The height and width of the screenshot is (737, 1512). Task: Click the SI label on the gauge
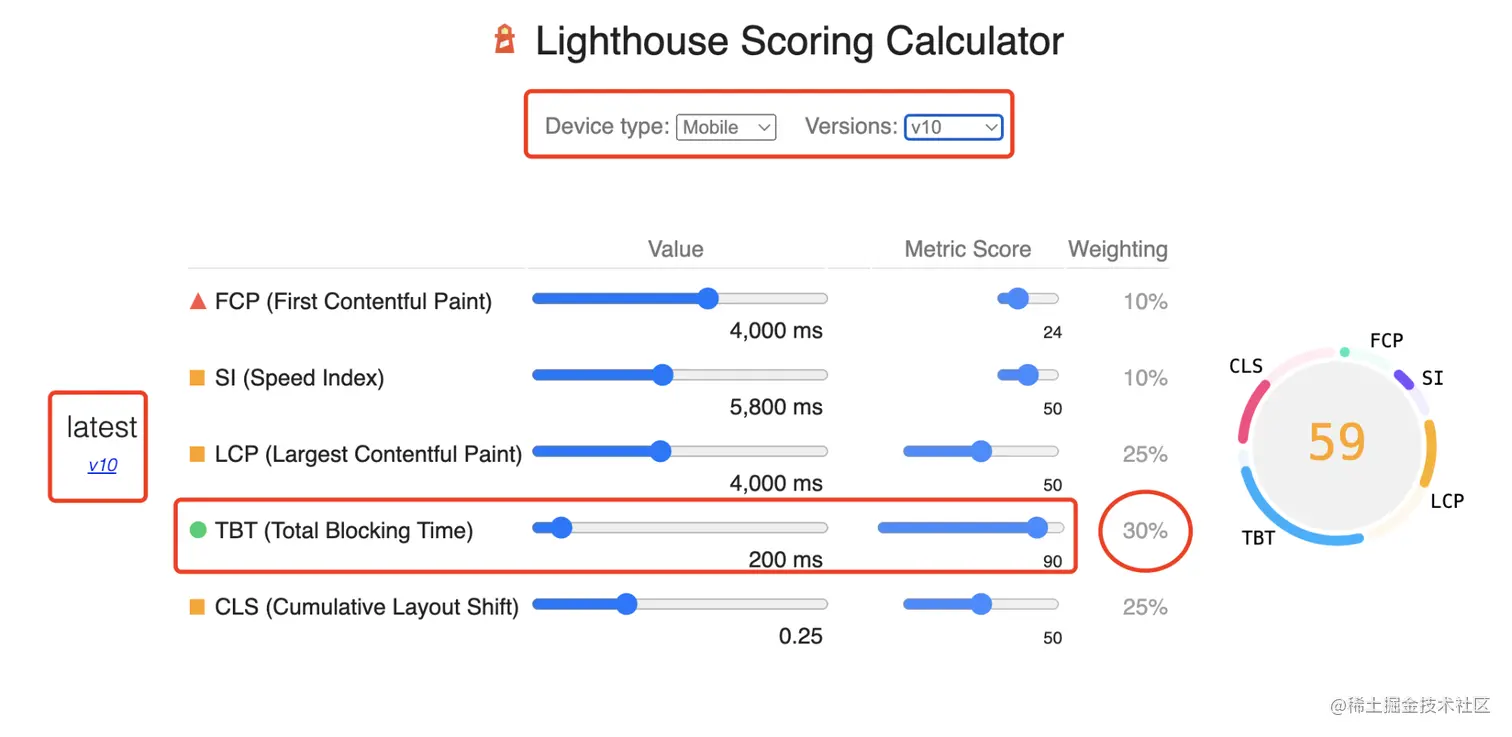point(1433,378)
